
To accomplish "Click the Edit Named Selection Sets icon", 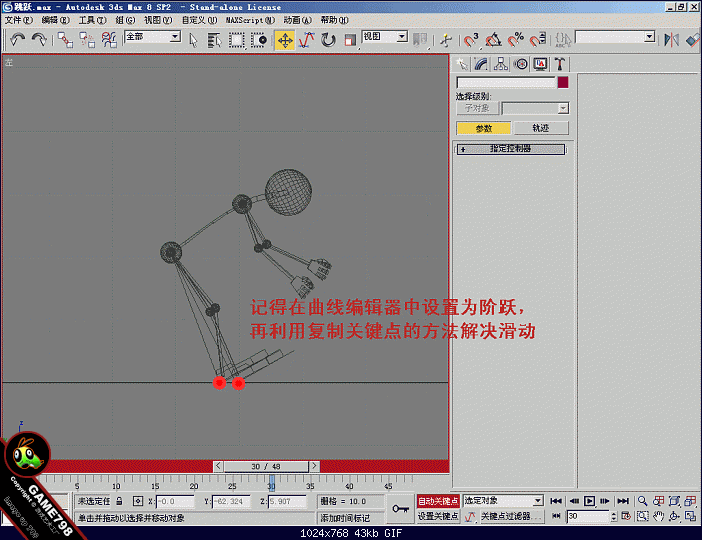I will pyautogui.click(x=563, y=40).
